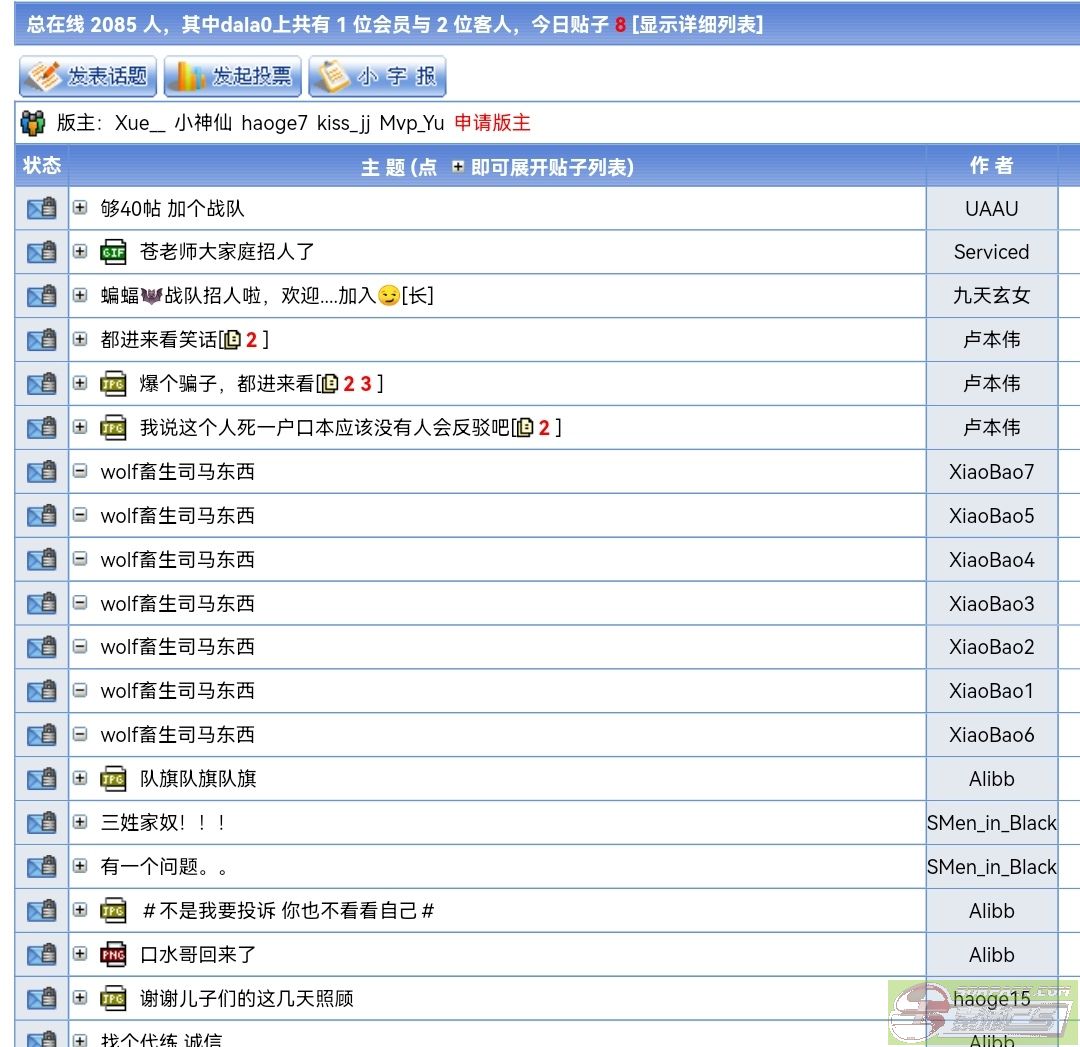Open the 显示详细列表 link
Viewport: 1080px width, 1047px height.
coord(697,24)
